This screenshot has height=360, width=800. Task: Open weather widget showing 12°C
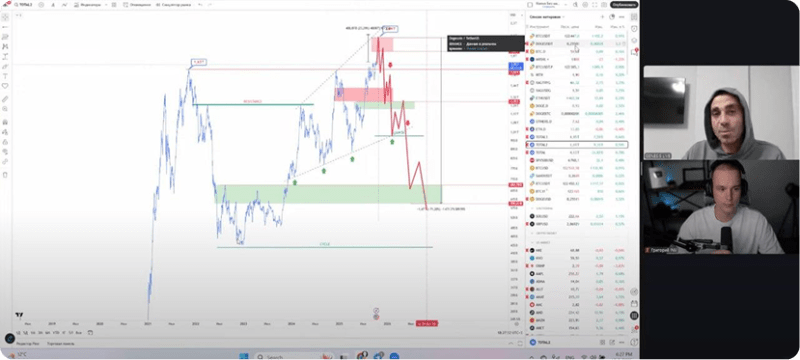point(17,354)
